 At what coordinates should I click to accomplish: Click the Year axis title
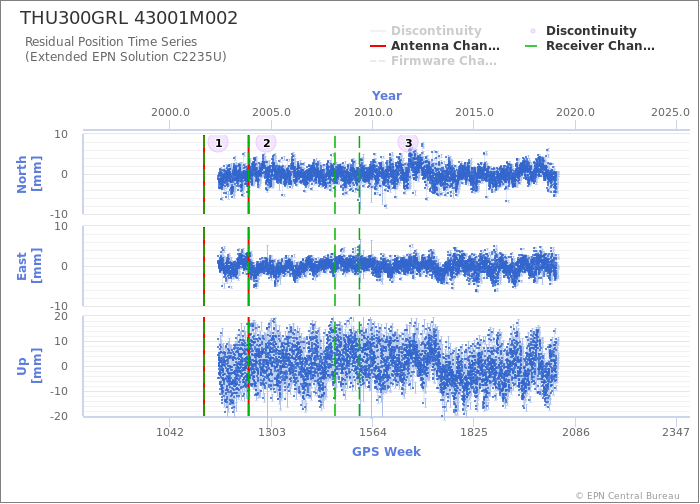pos(387,96)
